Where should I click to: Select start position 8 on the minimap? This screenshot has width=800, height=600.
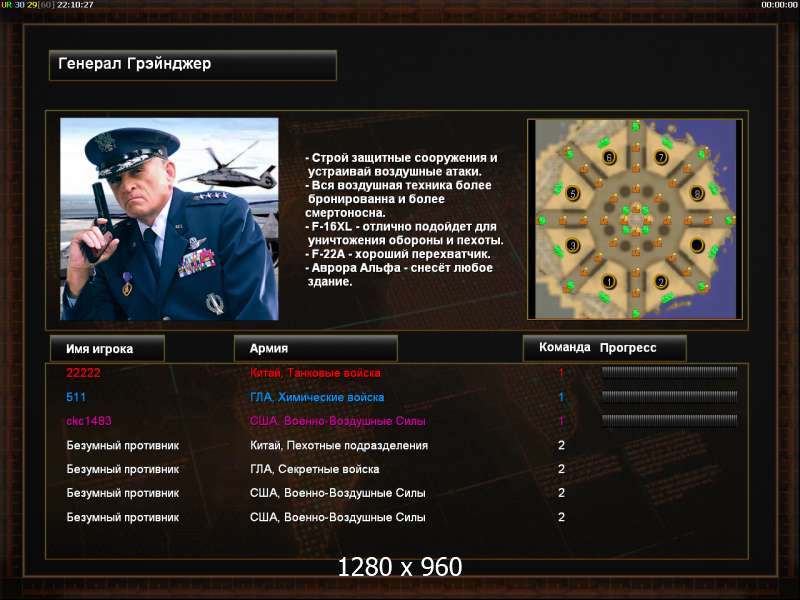(697, 193)
